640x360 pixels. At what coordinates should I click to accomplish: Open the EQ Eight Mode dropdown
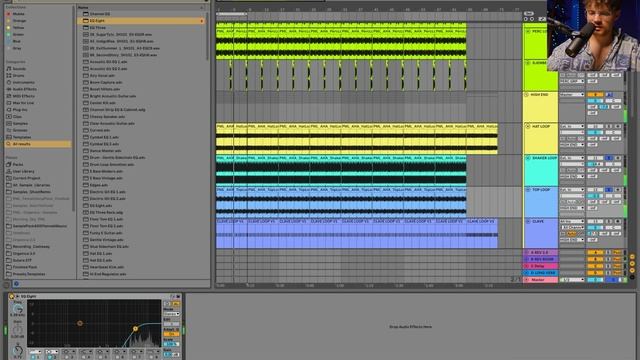[x=171, y=314]
